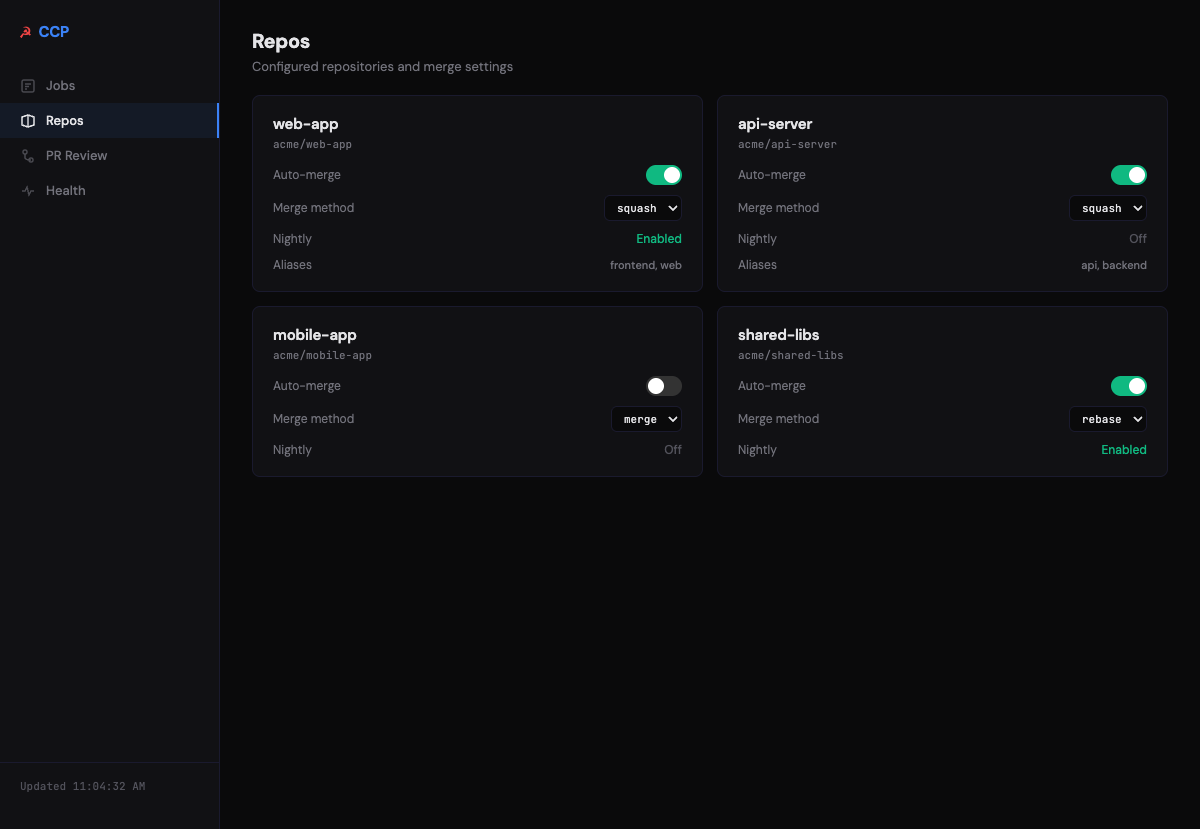Click the web-app Auto-merge label
The height and width of the screenshot is (829, 1200).
(307, 175)
